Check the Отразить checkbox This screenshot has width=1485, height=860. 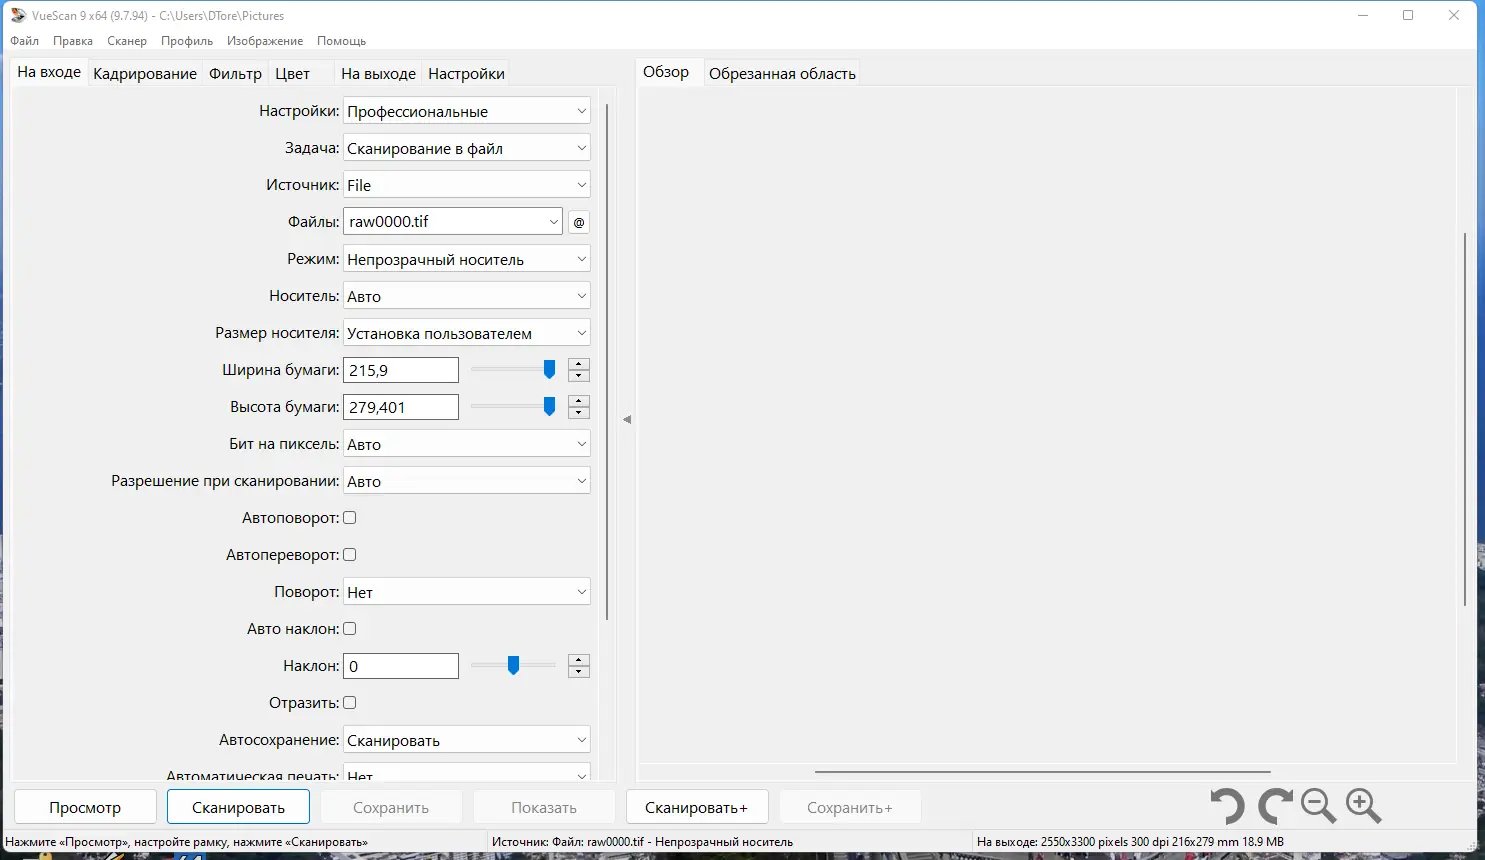pos(350,703)
